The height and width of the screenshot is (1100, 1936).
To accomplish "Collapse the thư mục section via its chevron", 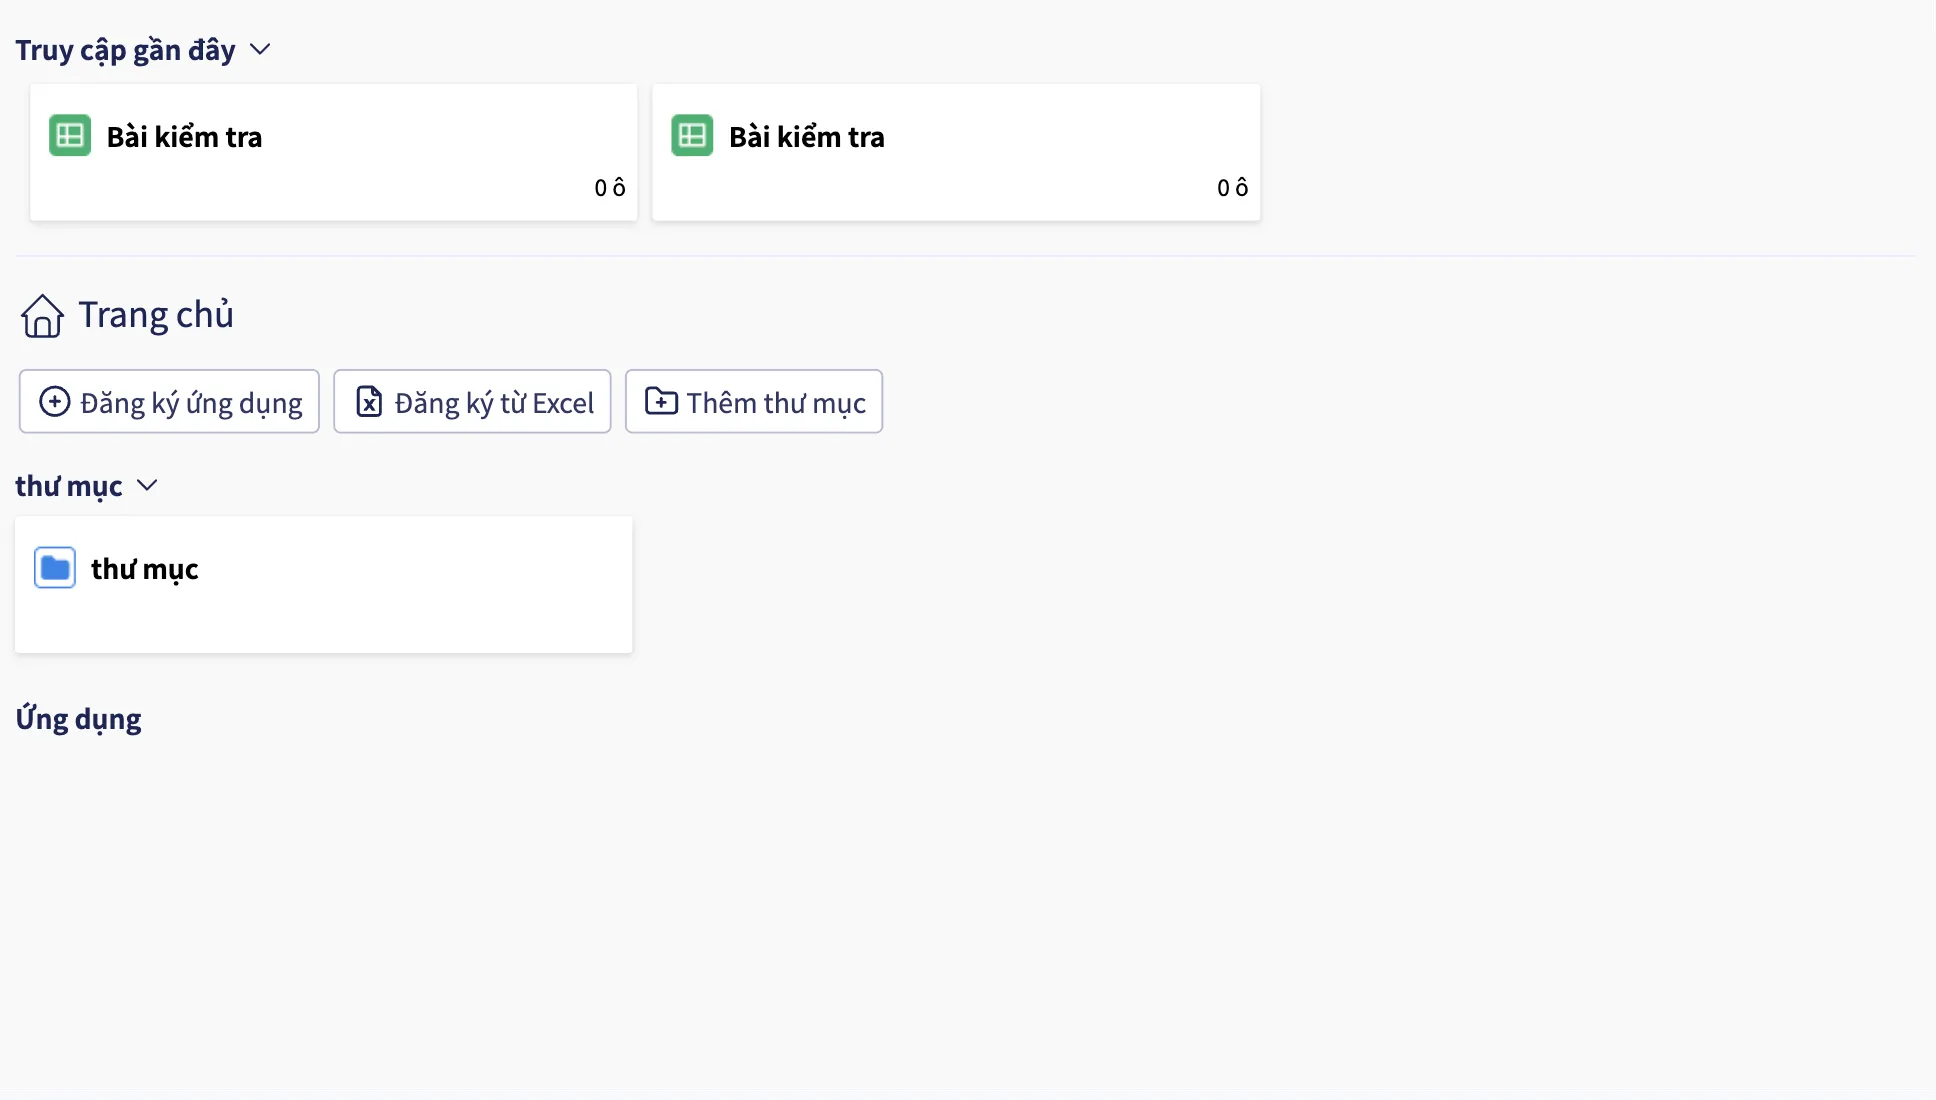I will pyautogui.click(x=147, y=486).
